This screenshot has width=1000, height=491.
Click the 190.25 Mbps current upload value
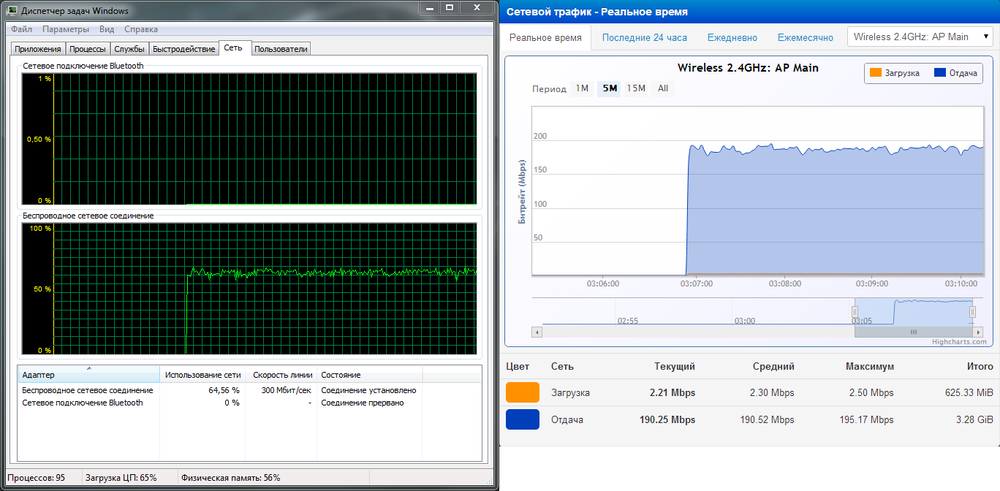667,420
